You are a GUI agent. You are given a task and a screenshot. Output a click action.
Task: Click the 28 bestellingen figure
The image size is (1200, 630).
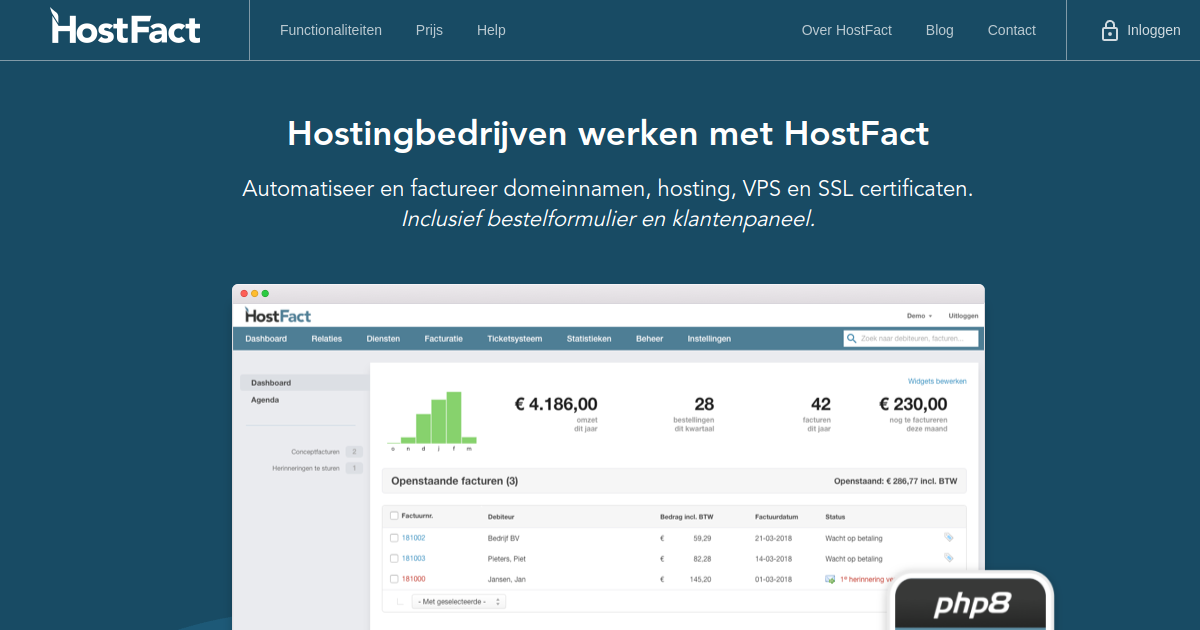click(704, 404)
